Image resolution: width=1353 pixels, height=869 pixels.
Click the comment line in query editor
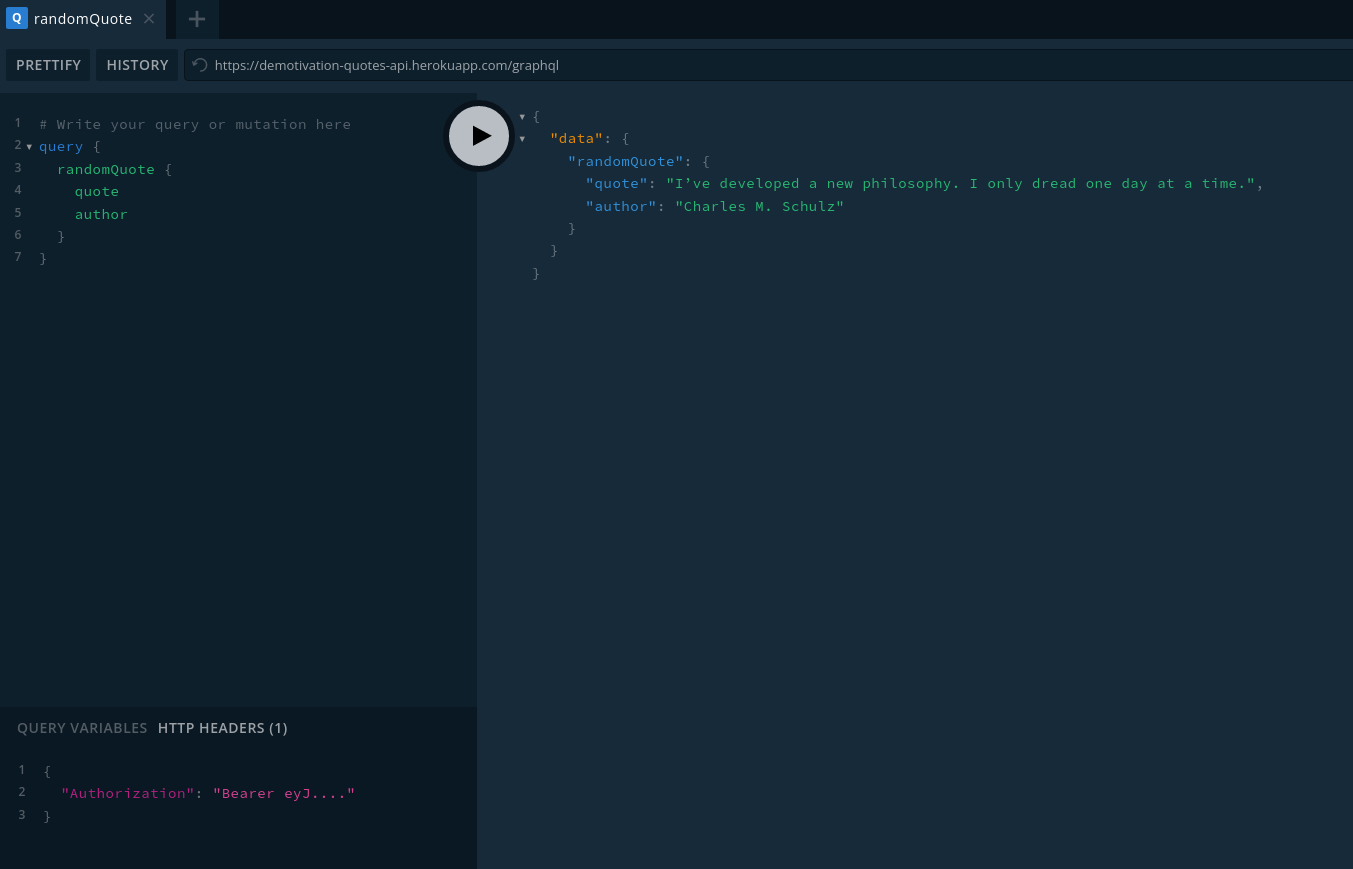(195, 125)
